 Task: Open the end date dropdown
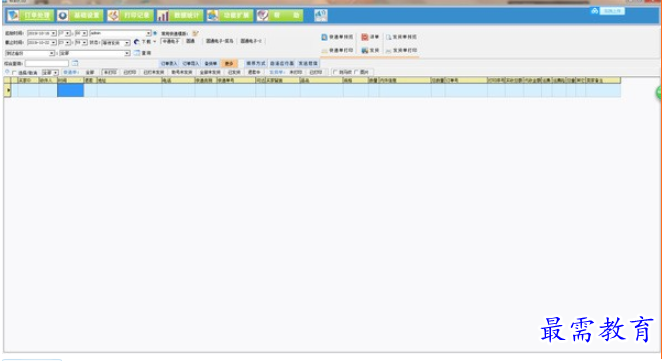pos(54,43)
